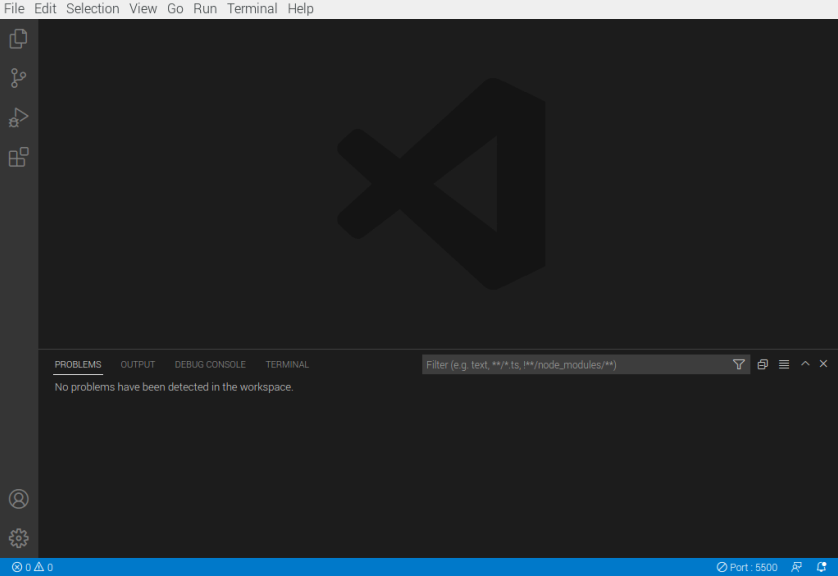Click the Manage gear icon
This screenshot has height=576, width=838.
(x=18, y=538)
